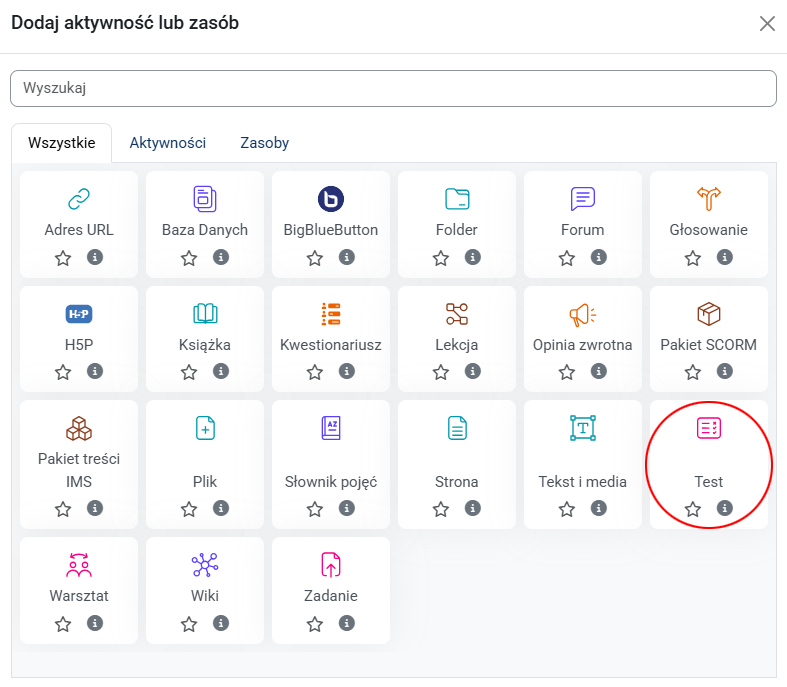This screenshot has width=787, height=687.
Task: Choose the Adres URL link icon
Action: click(x=79, y=198)
